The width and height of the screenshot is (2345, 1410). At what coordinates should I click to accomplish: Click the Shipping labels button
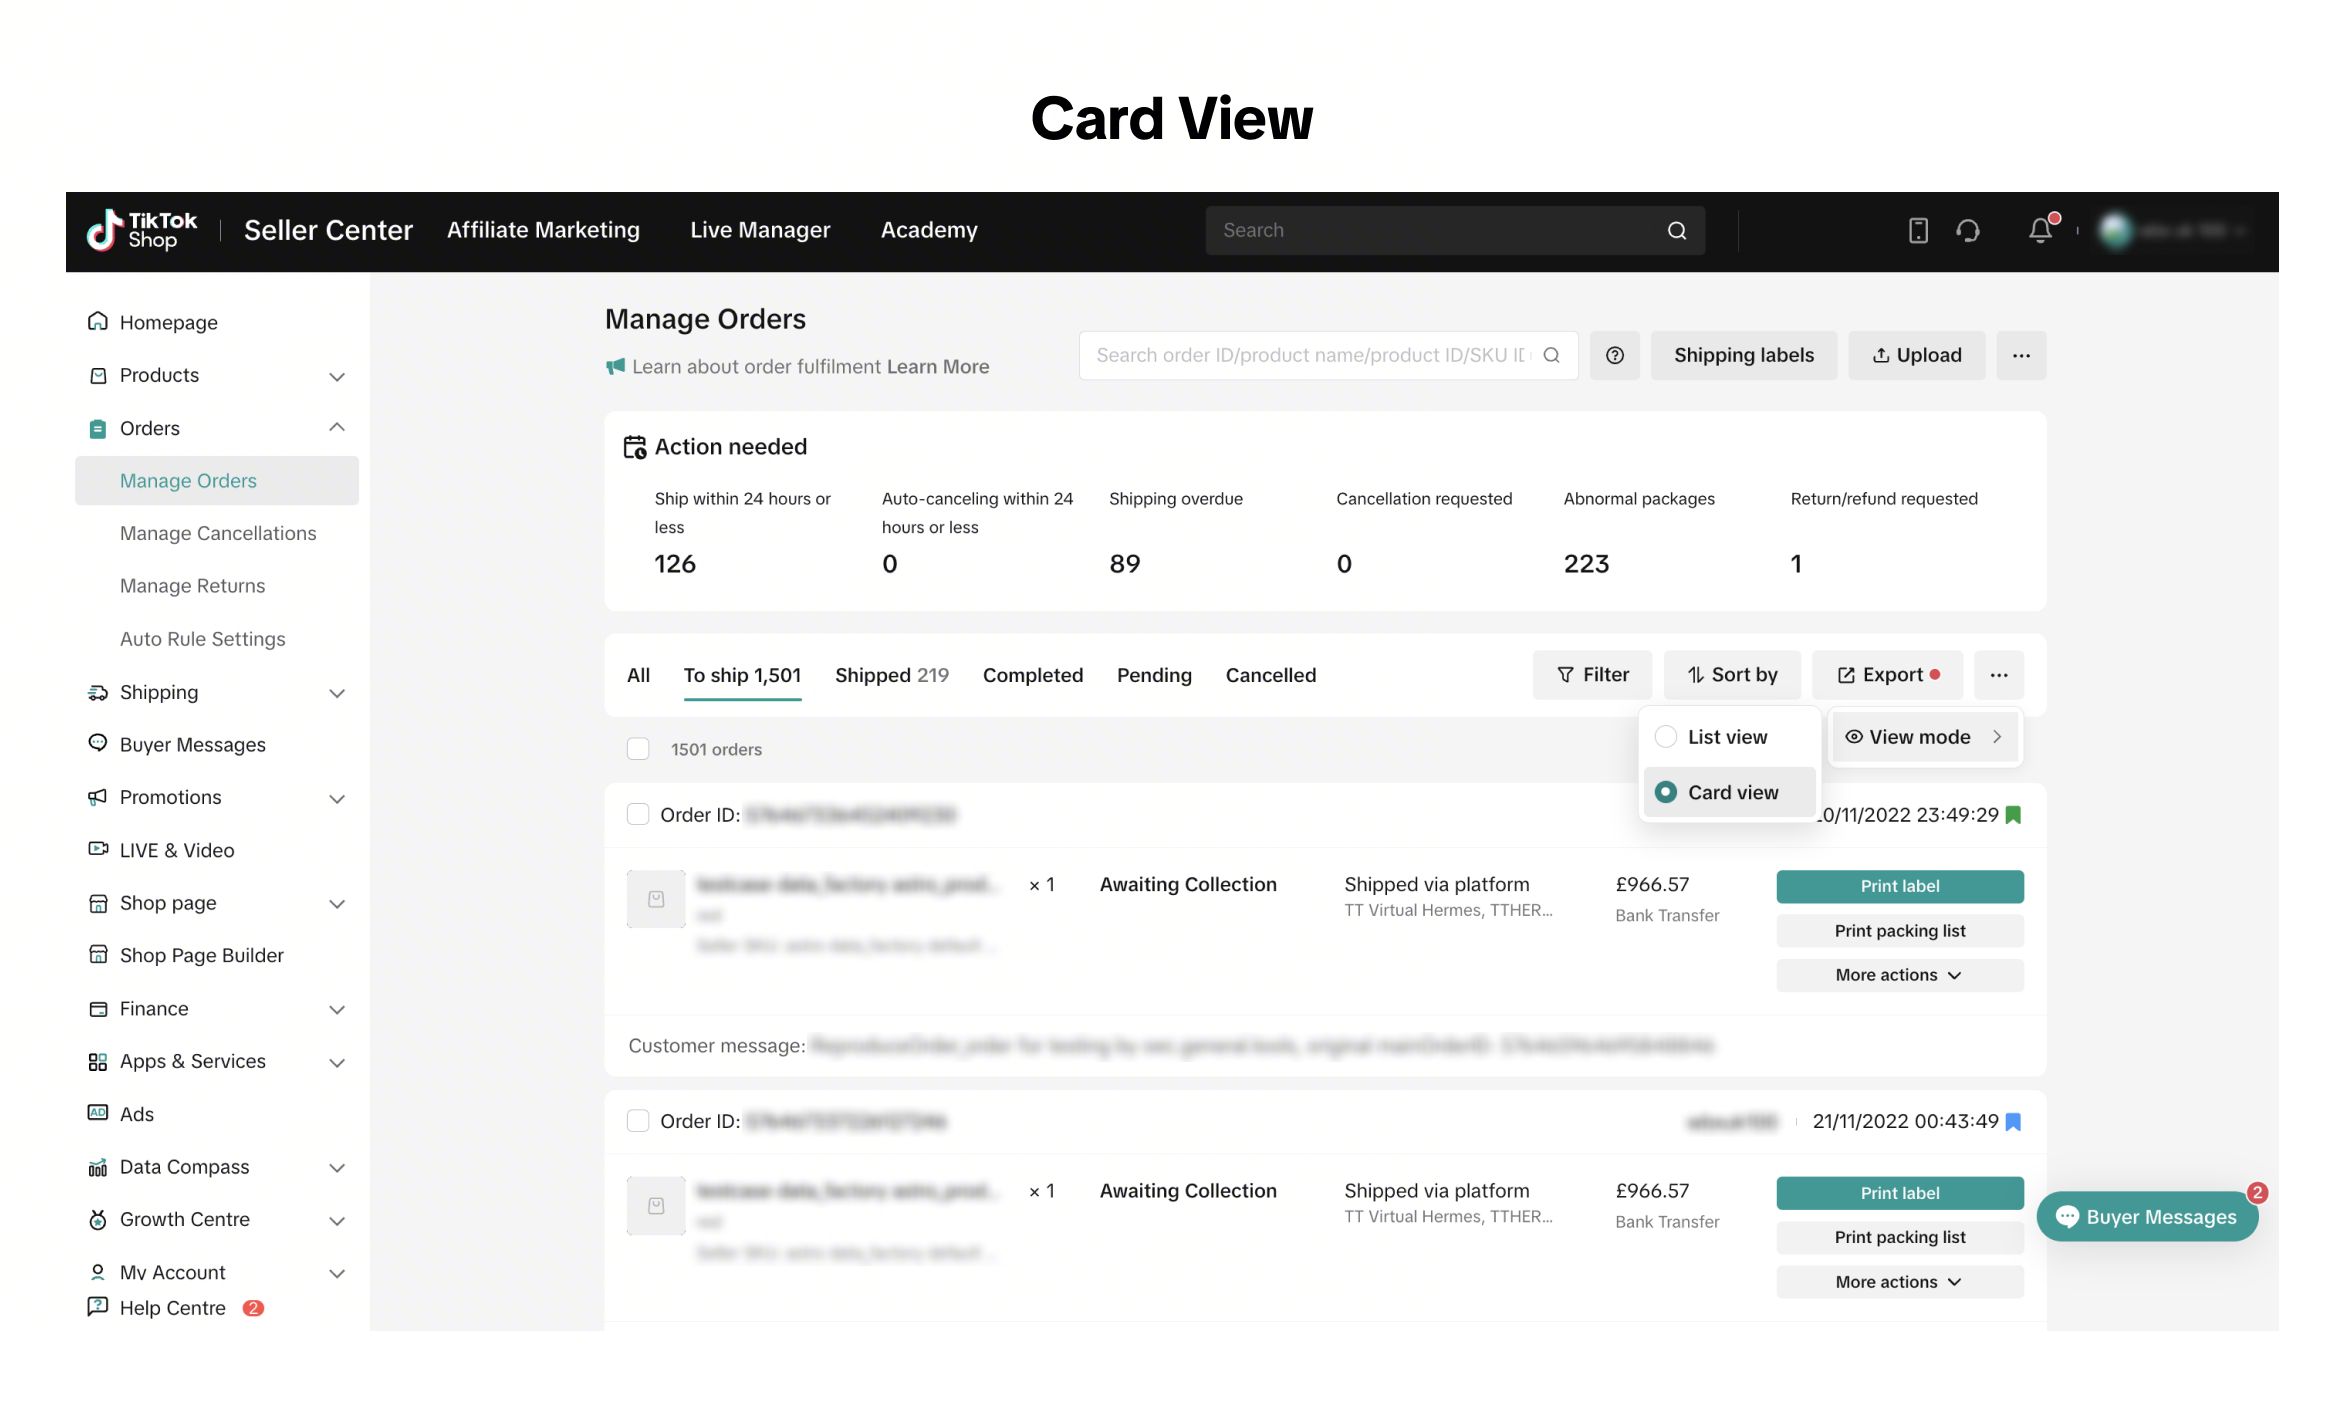(1743, 355)
